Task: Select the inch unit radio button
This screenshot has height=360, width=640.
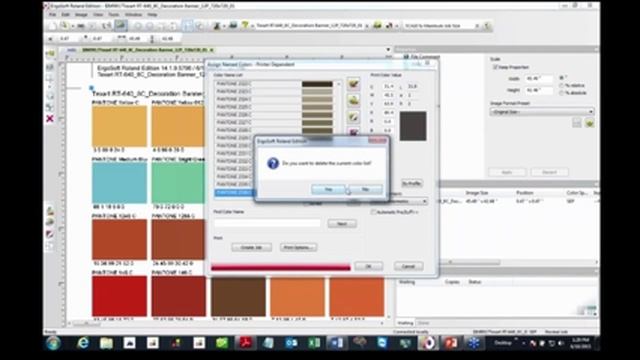Action: (561, 78)
